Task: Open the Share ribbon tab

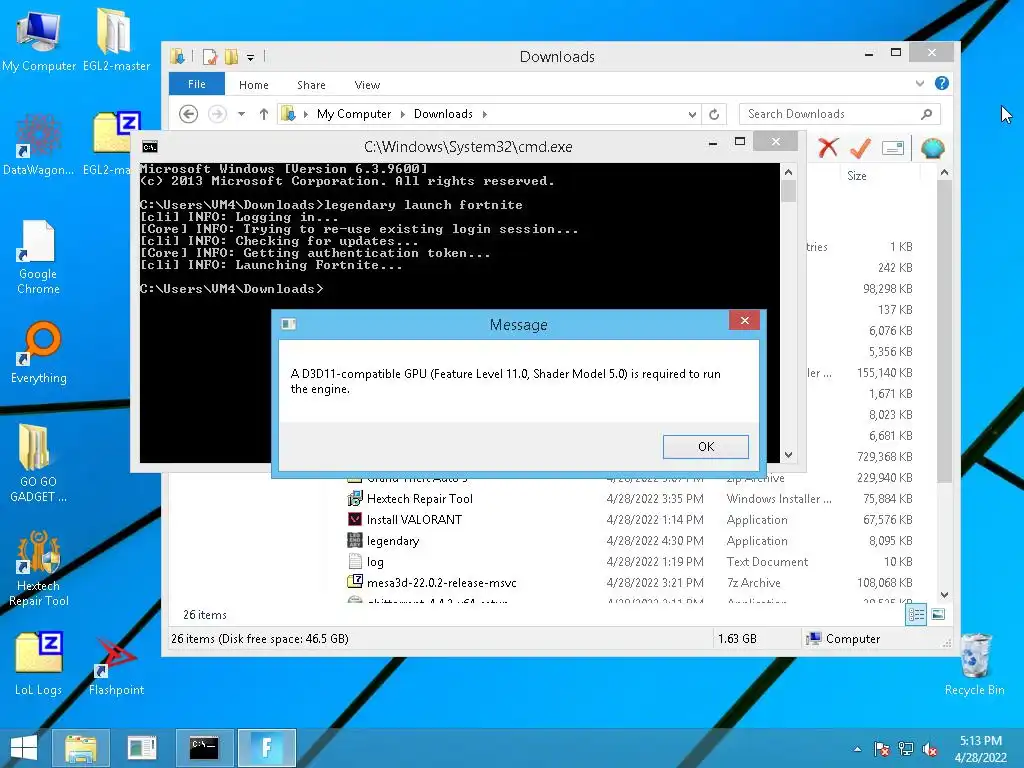Action: coord(311,85)
